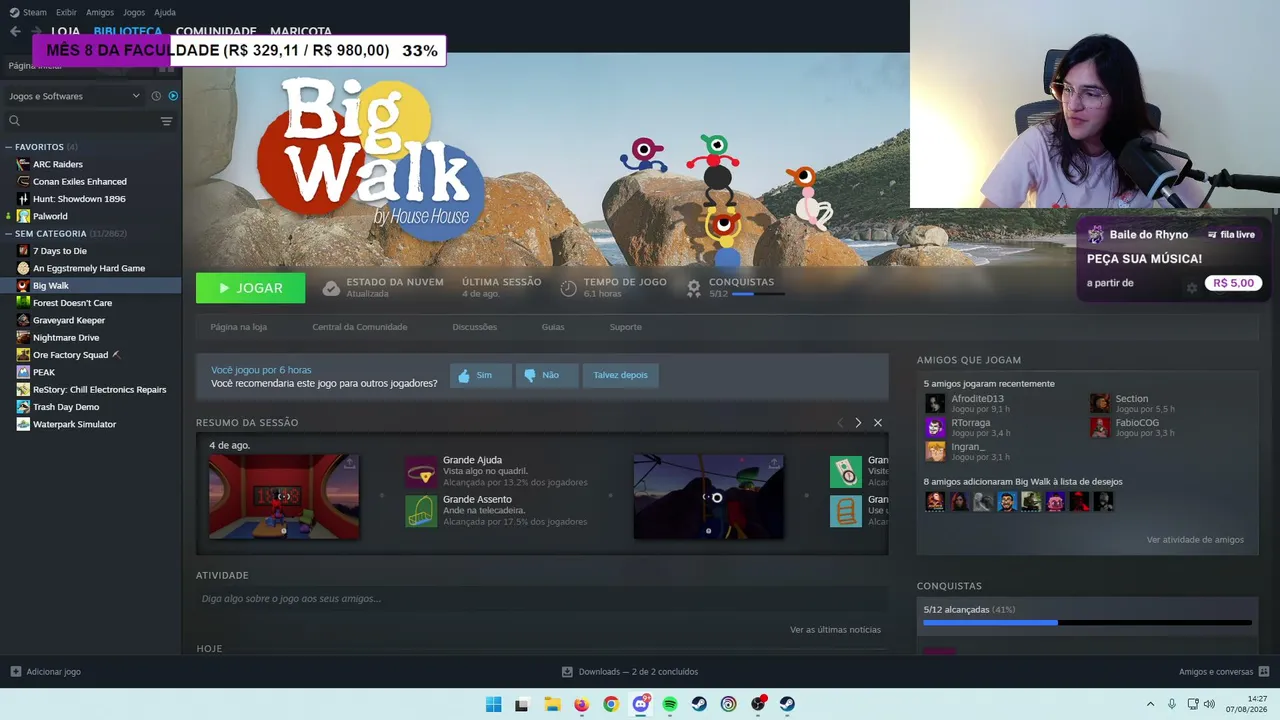Click the green JOGAR play button

point(251,288)
